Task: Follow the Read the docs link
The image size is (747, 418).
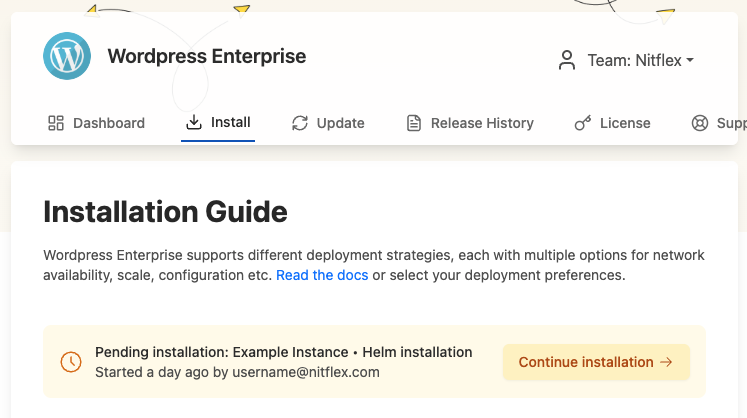Action: point(322,275)
